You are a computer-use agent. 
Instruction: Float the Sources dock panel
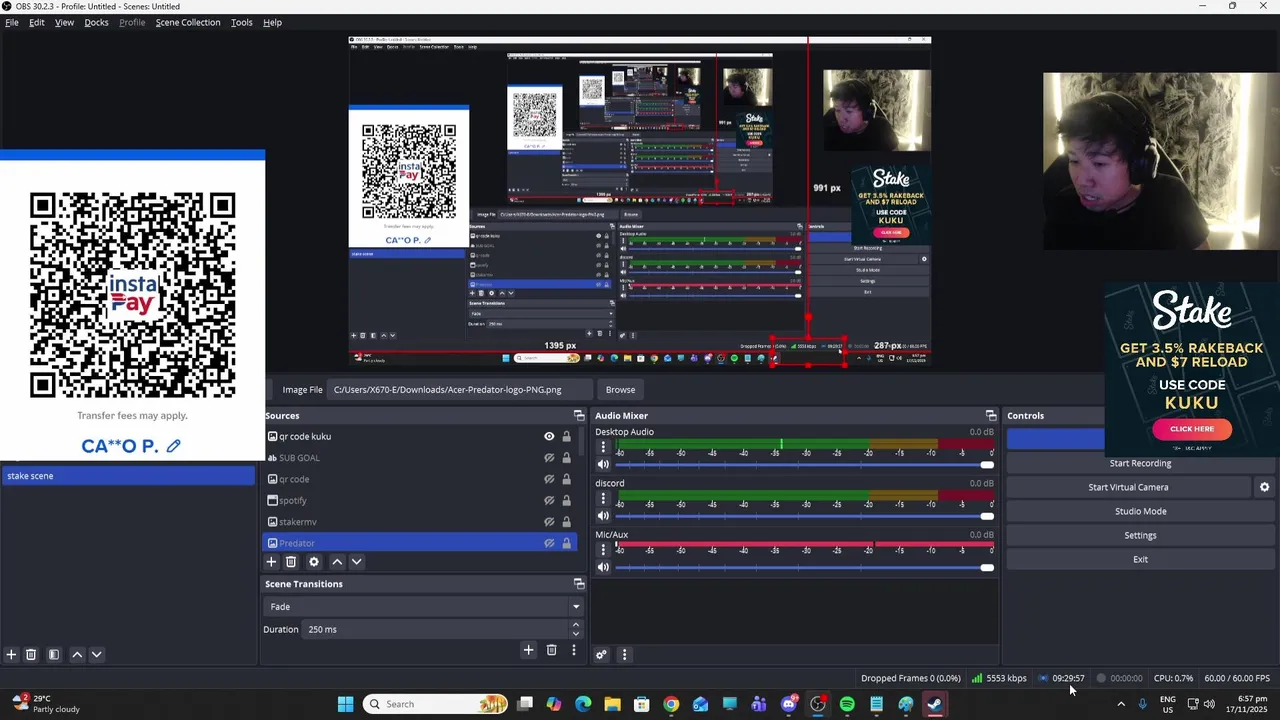point(579,416)
